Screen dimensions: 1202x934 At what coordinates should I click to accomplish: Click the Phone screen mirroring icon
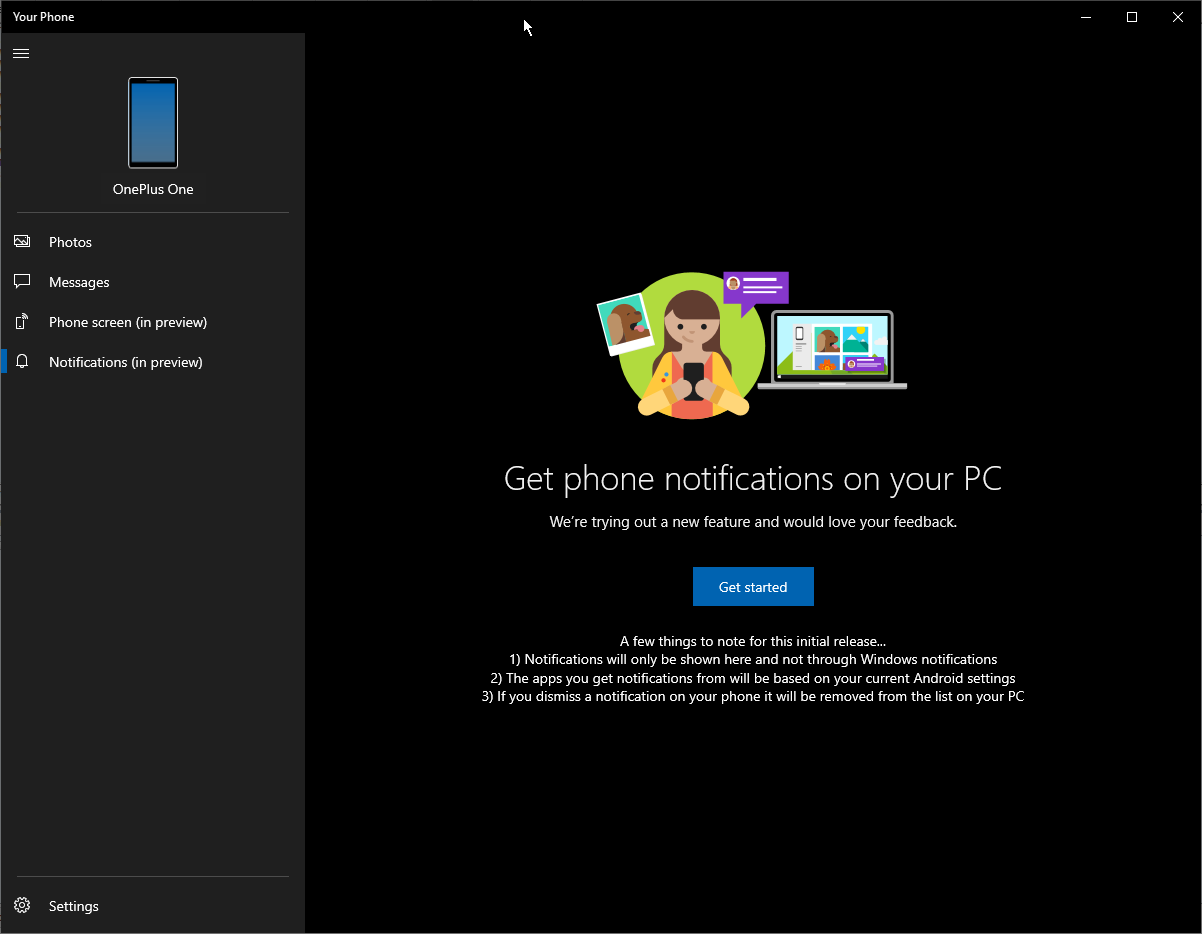coord(22,322)
